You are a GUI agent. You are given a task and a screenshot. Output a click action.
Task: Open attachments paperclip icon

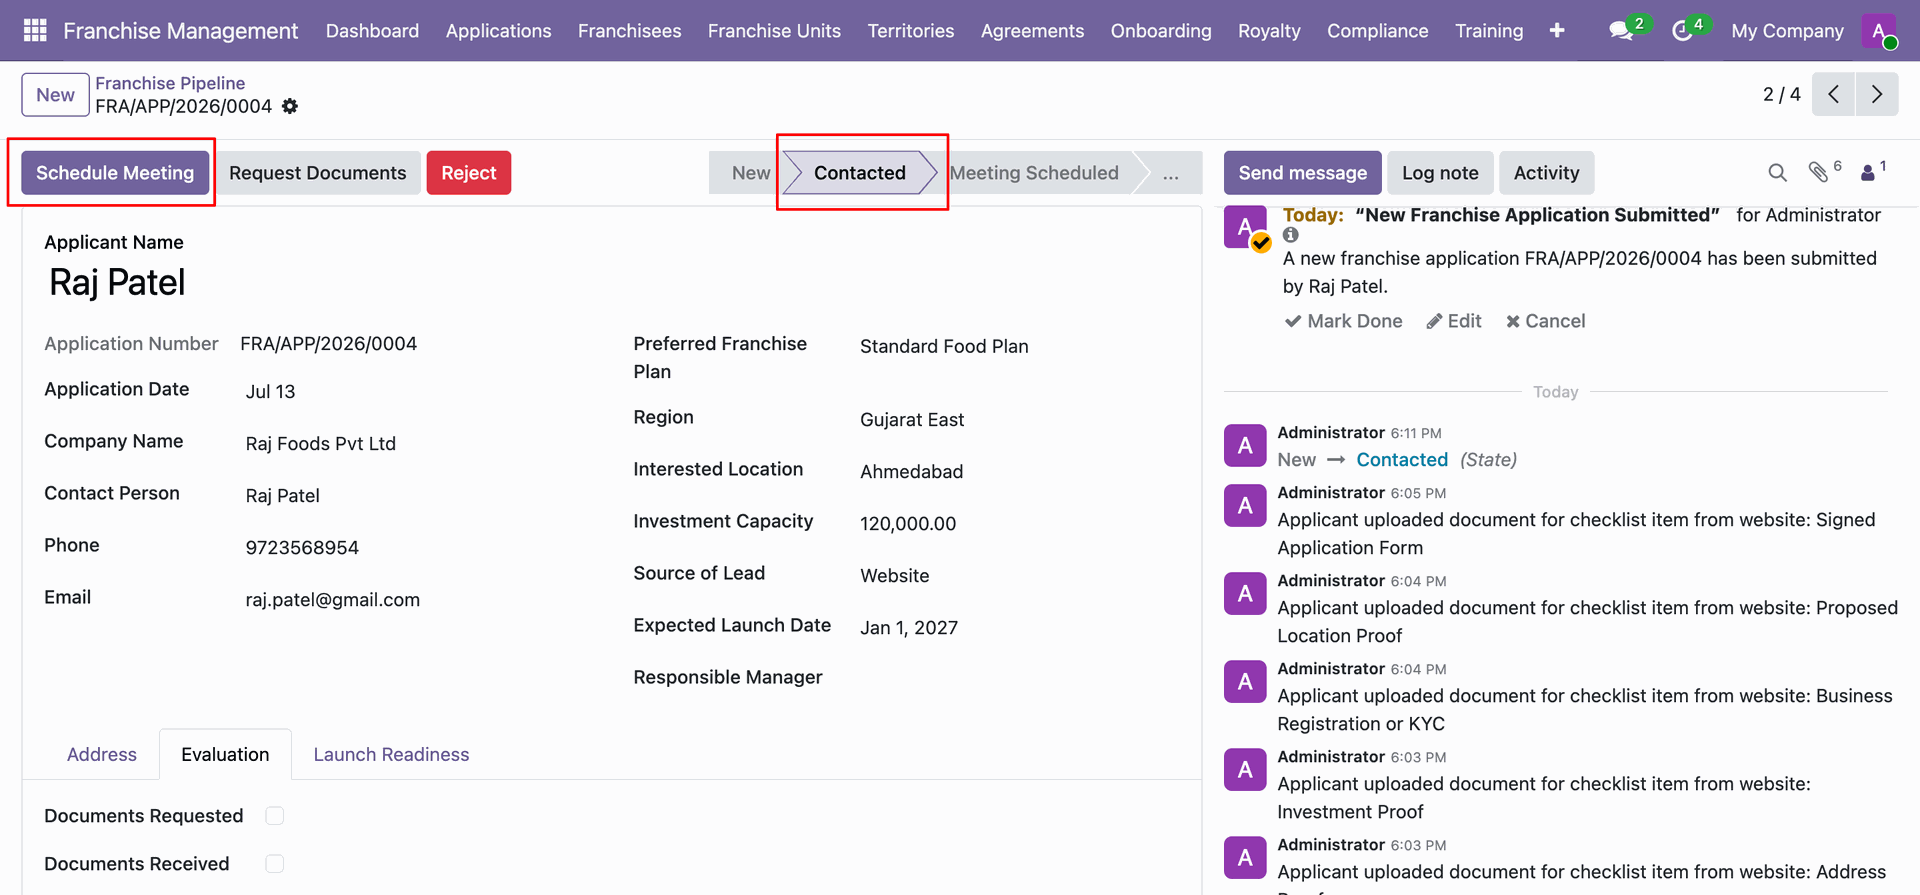(1819, 172)
